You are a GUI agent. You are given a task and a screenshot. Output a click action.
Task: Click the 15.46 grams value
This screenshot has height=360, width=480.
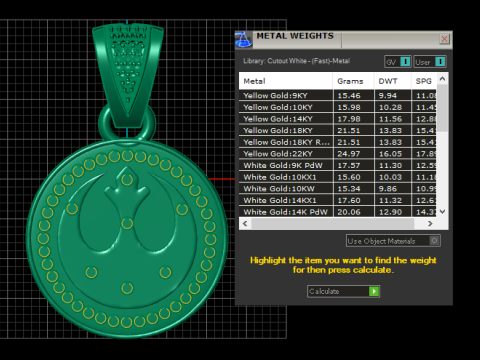[349, 96]
